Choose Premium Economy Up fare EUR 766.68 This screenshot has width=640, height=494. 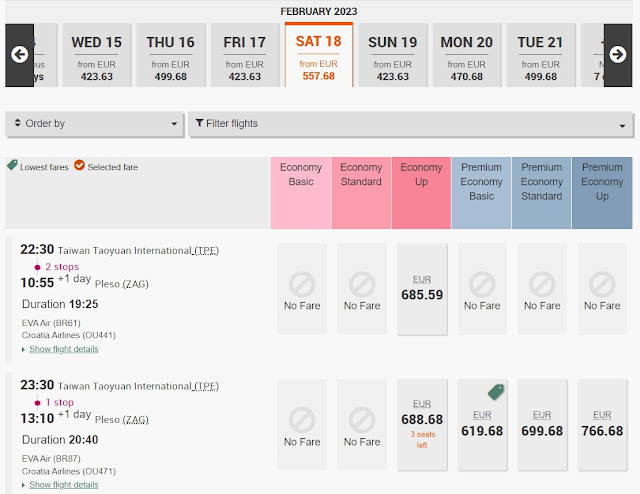(x=602, y=425)
